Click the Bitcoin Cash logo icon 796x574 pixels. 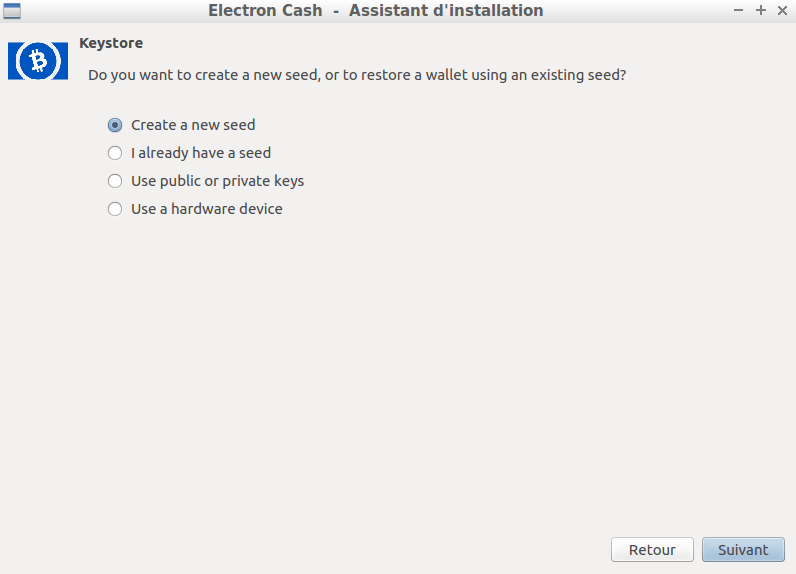(38, 61)
